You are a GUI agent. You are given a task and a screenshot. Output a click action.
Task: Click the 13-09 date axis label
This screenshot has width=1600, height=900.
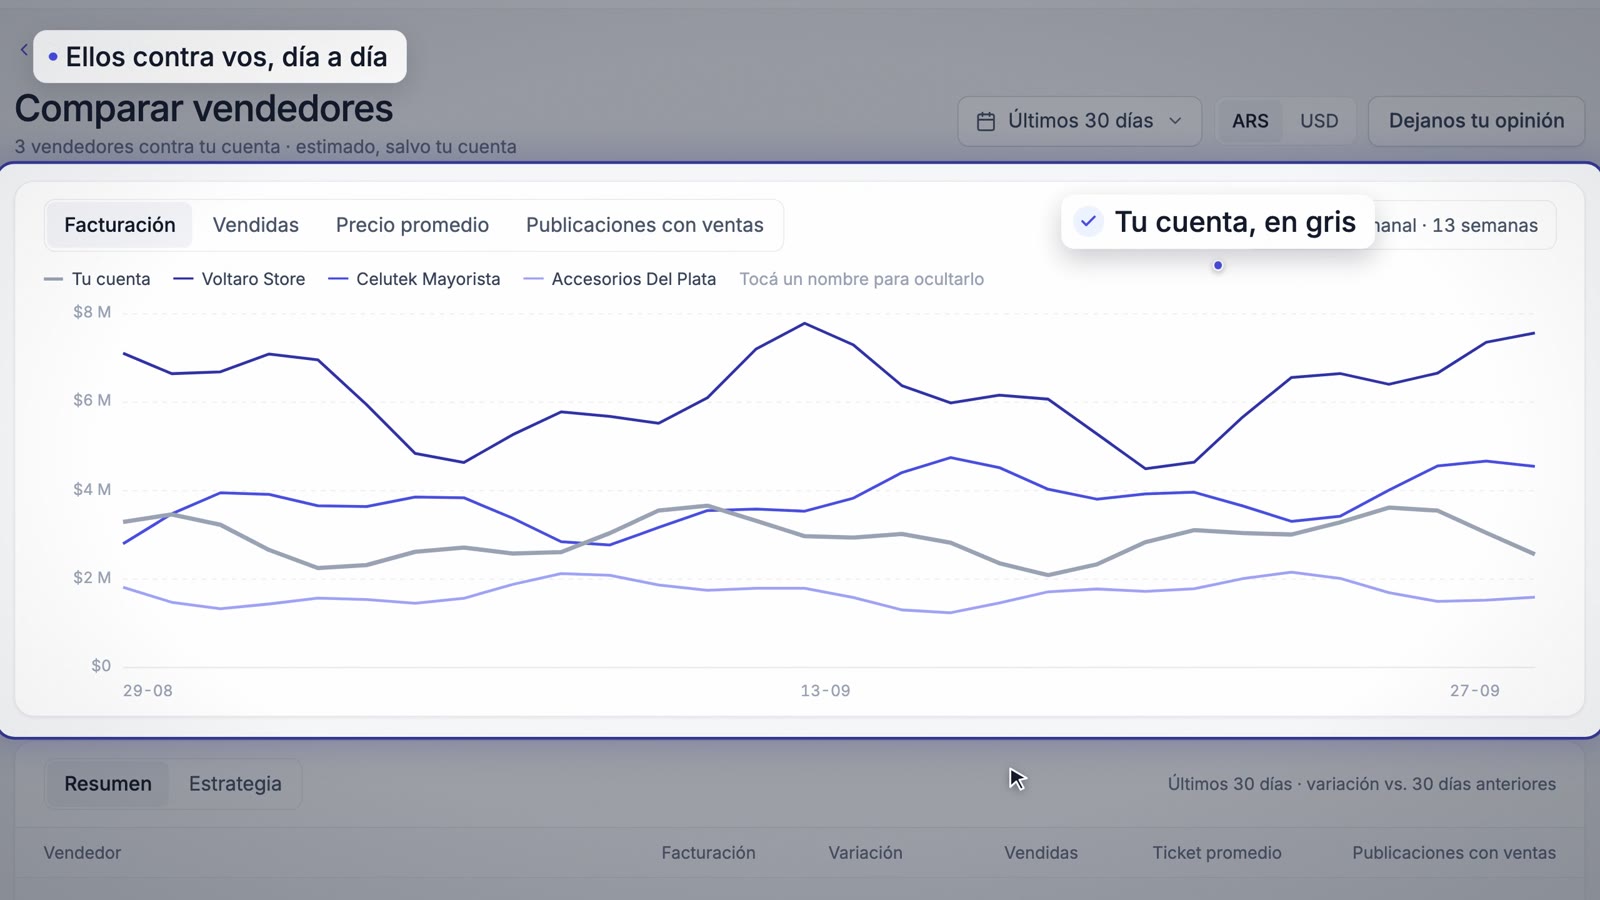825,691
